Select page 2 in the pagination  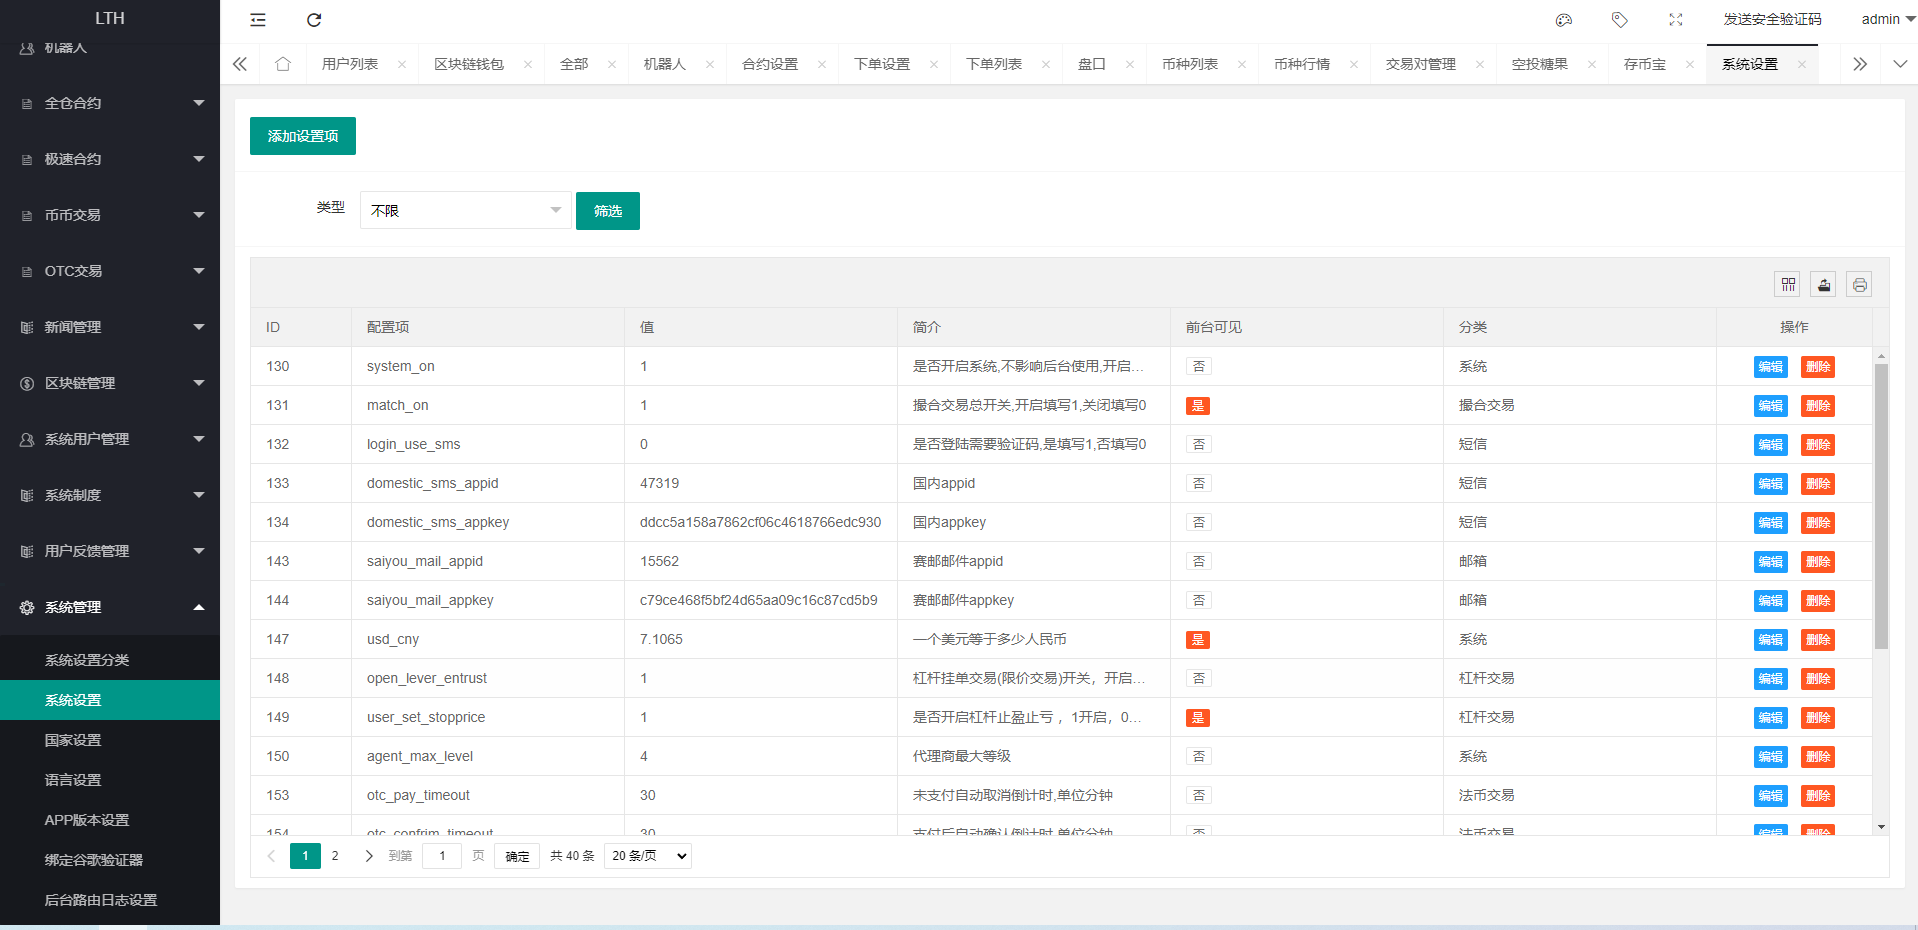coord(335,856)
